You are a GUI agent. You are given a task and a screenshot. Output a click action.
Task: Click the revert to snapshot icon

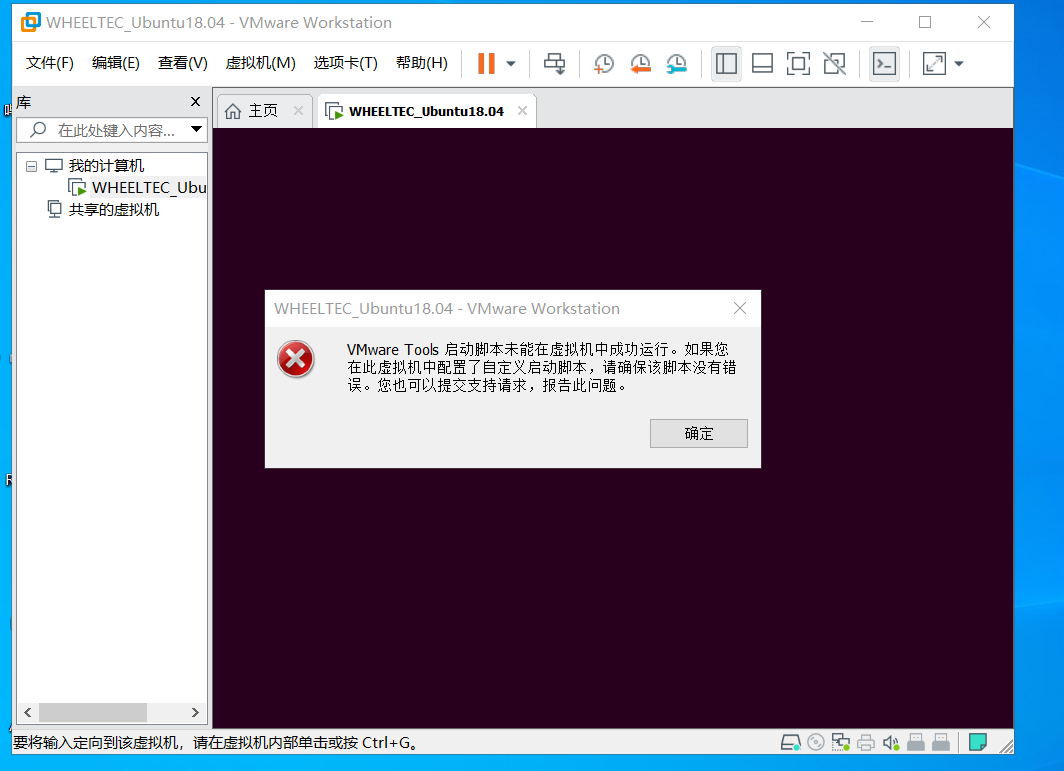(640, 64)
